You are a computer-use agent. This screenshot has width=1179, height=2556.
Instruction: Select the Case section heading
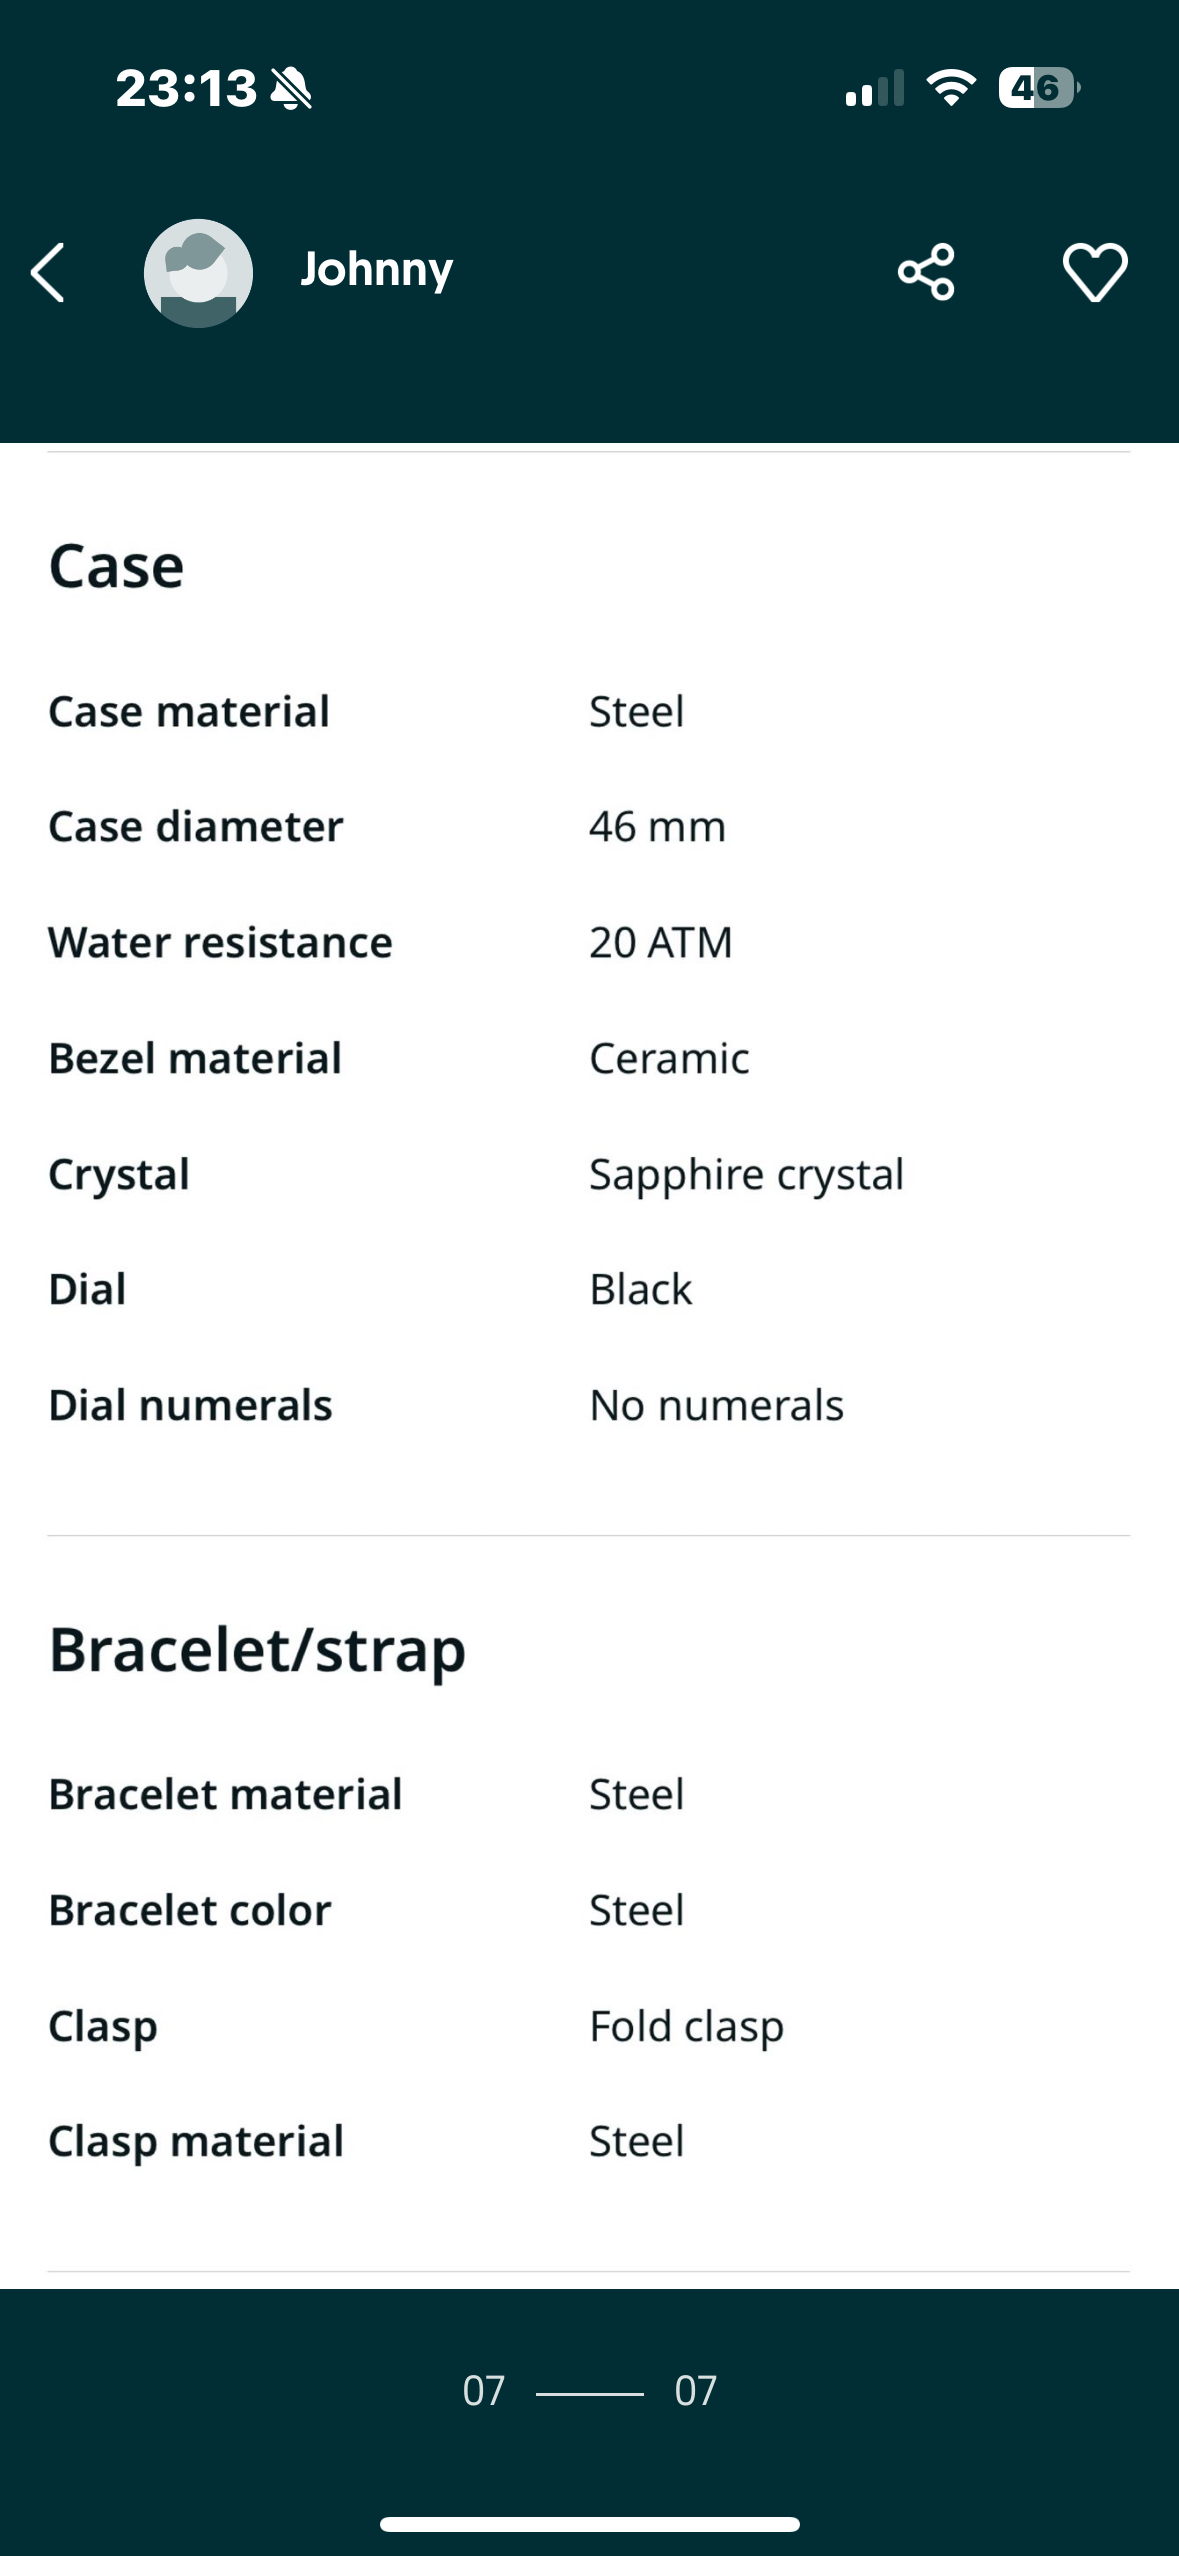[x=116, y=566]
